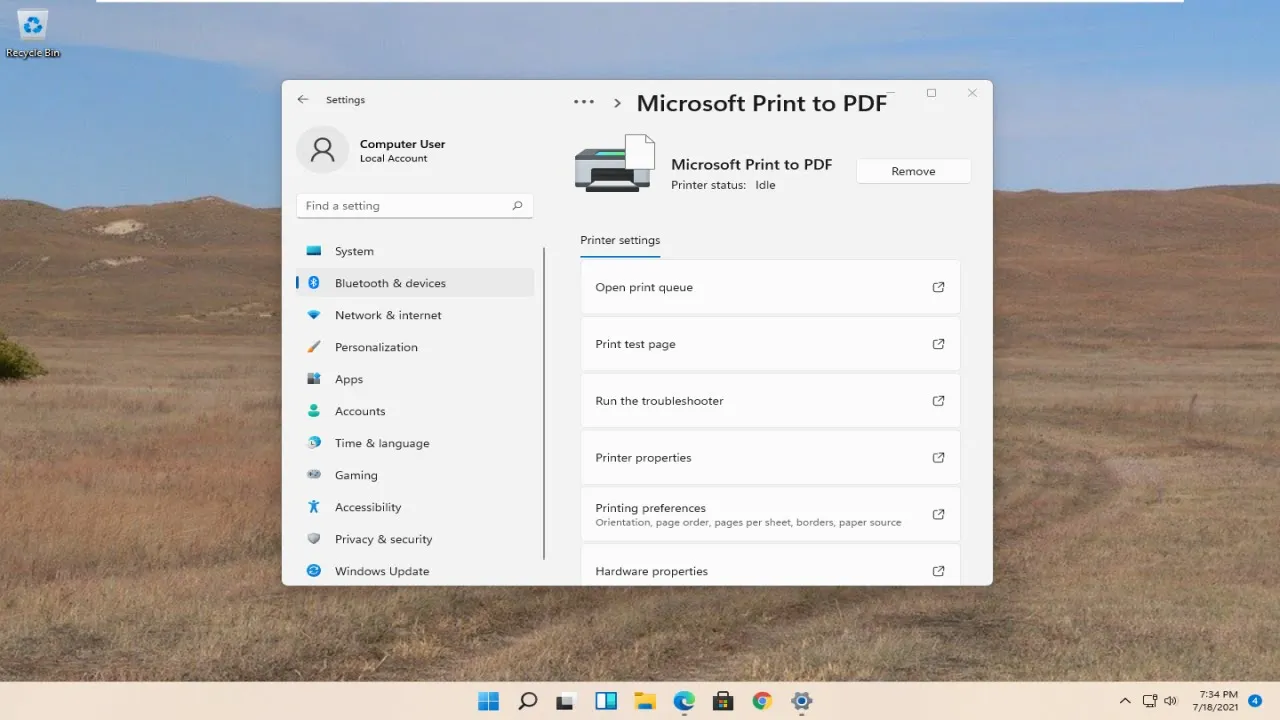This screenshot has height=720, width=1280.
Task: Open Accessibility settings
Action: pyautogui.click(x=415, y=507)
